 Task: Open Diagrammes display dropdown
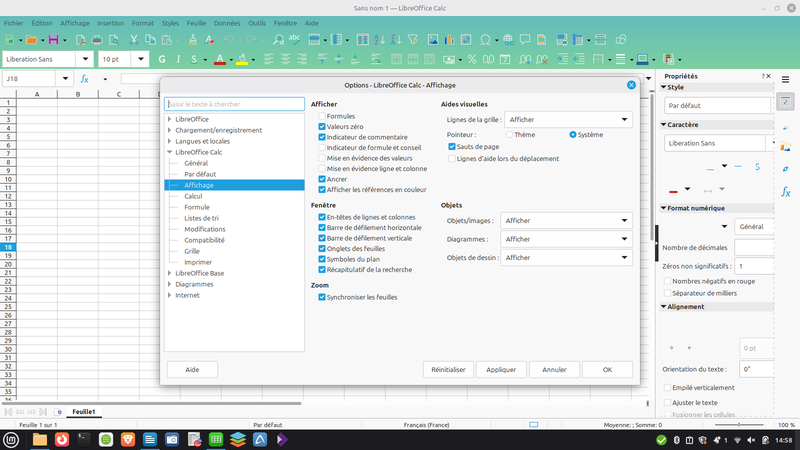(x=566, y=239)
